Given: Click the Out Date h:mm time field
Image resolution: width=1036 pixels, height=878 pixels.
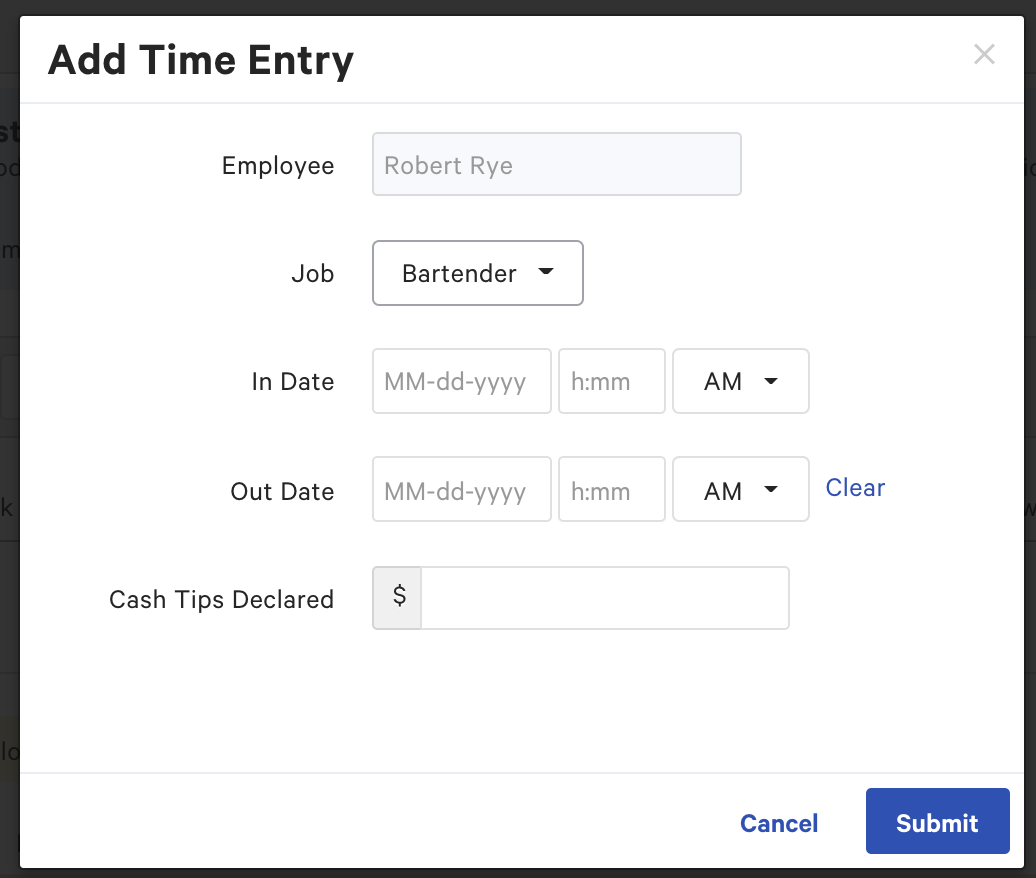Looking at the screenshot, I should coord(611,489).
